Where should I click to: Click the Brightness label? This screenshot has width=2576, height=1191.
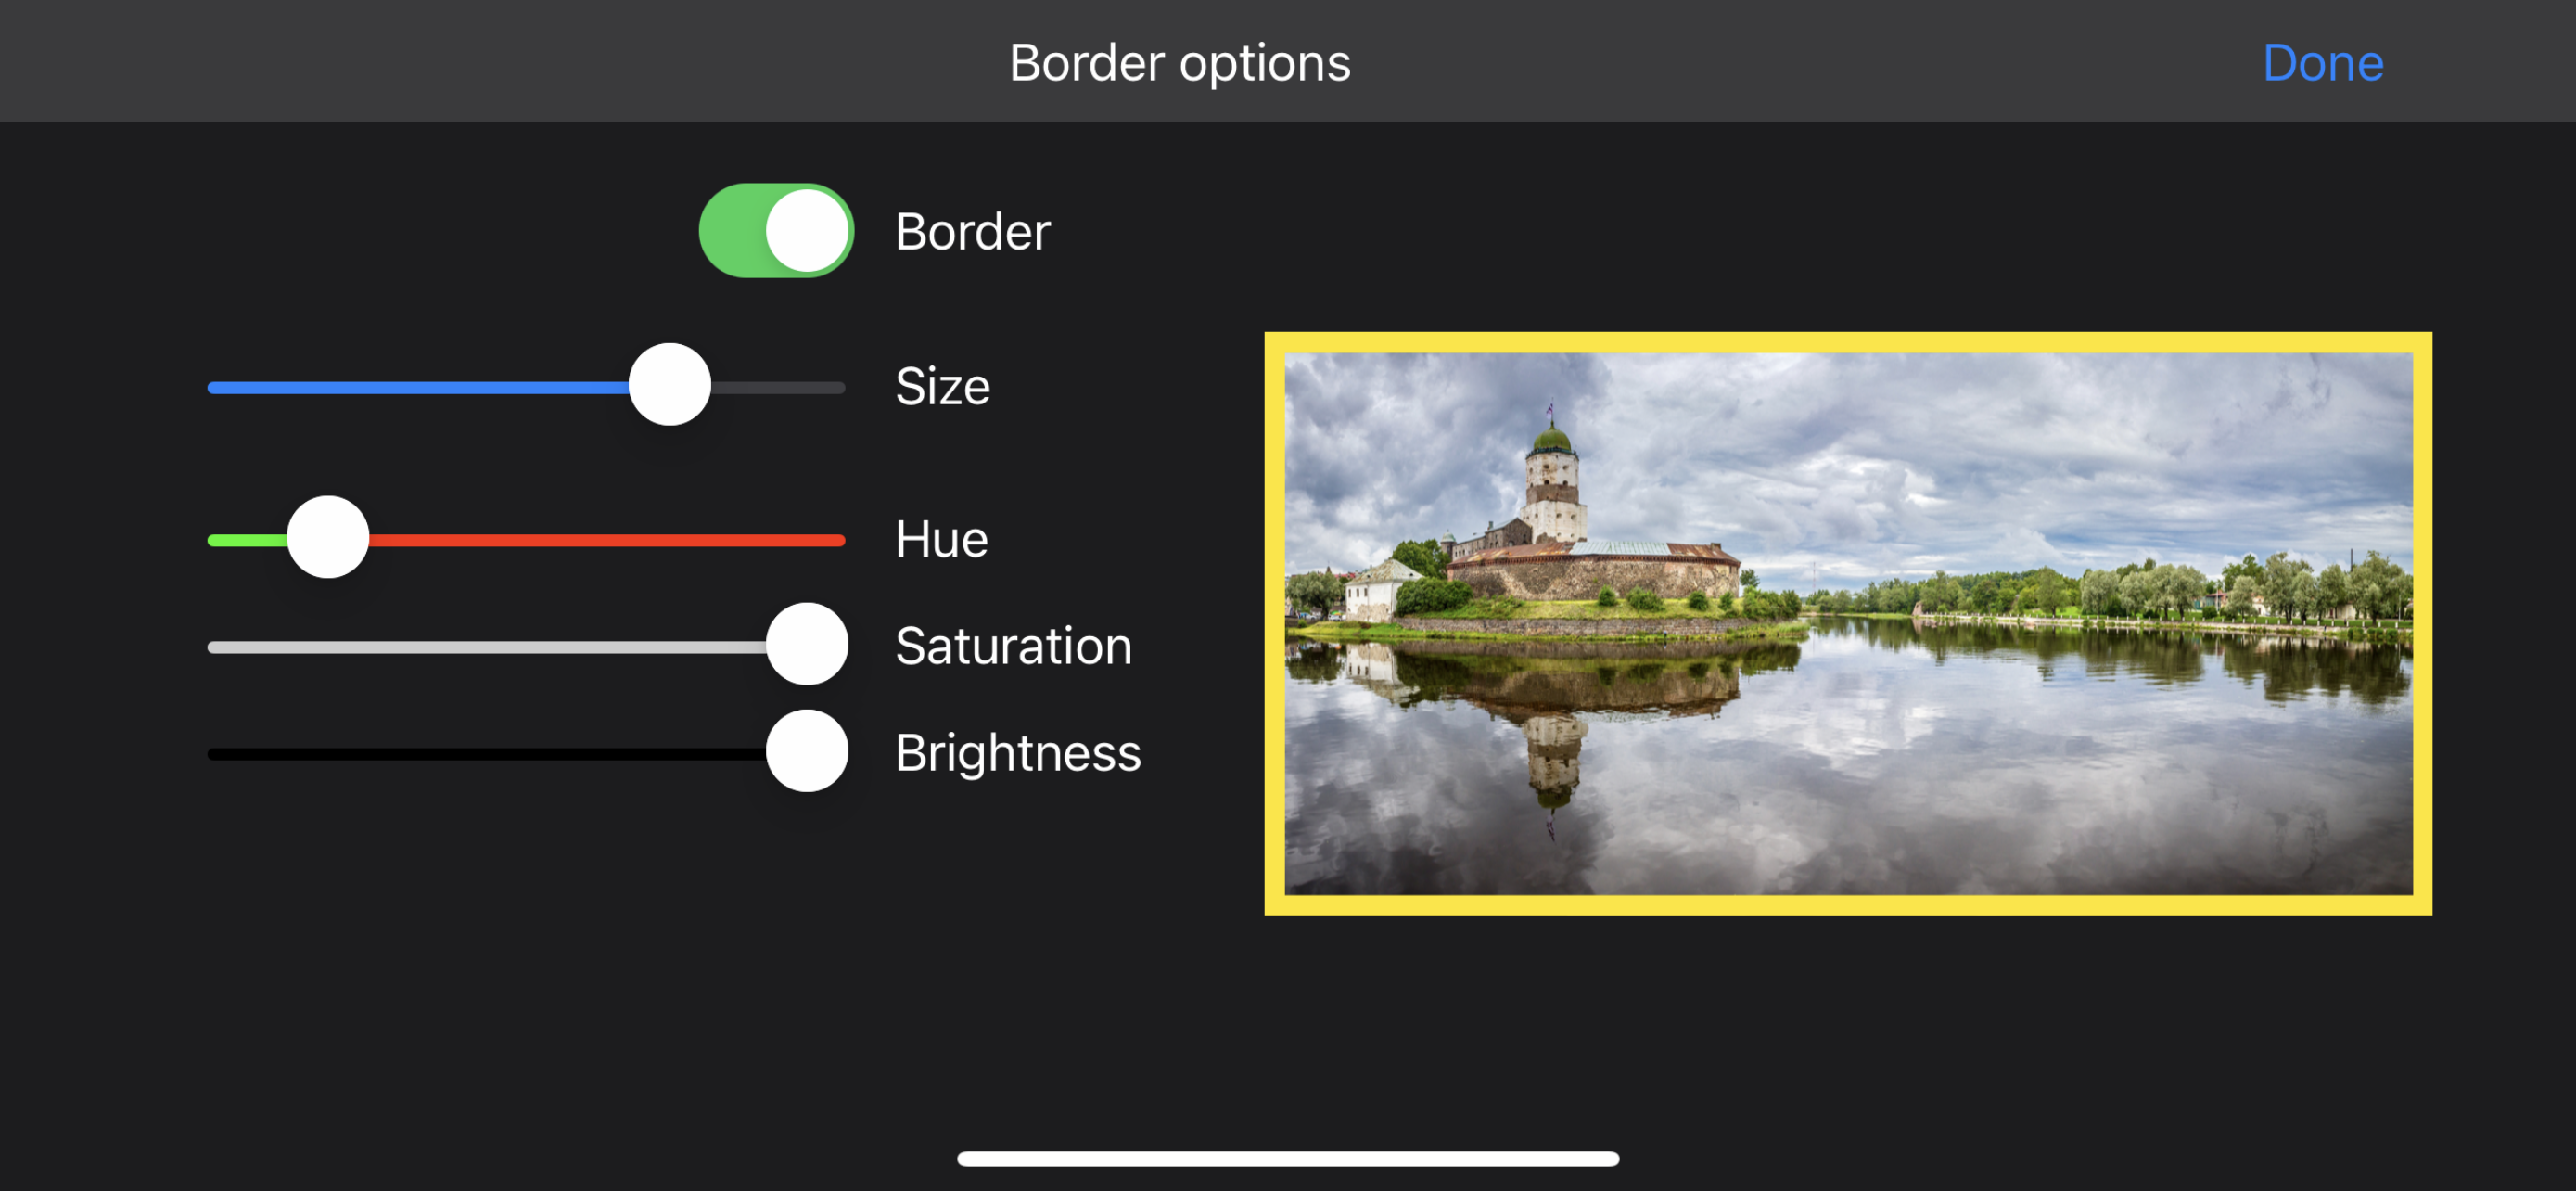pyautogui.click(x=1017, y=753)
